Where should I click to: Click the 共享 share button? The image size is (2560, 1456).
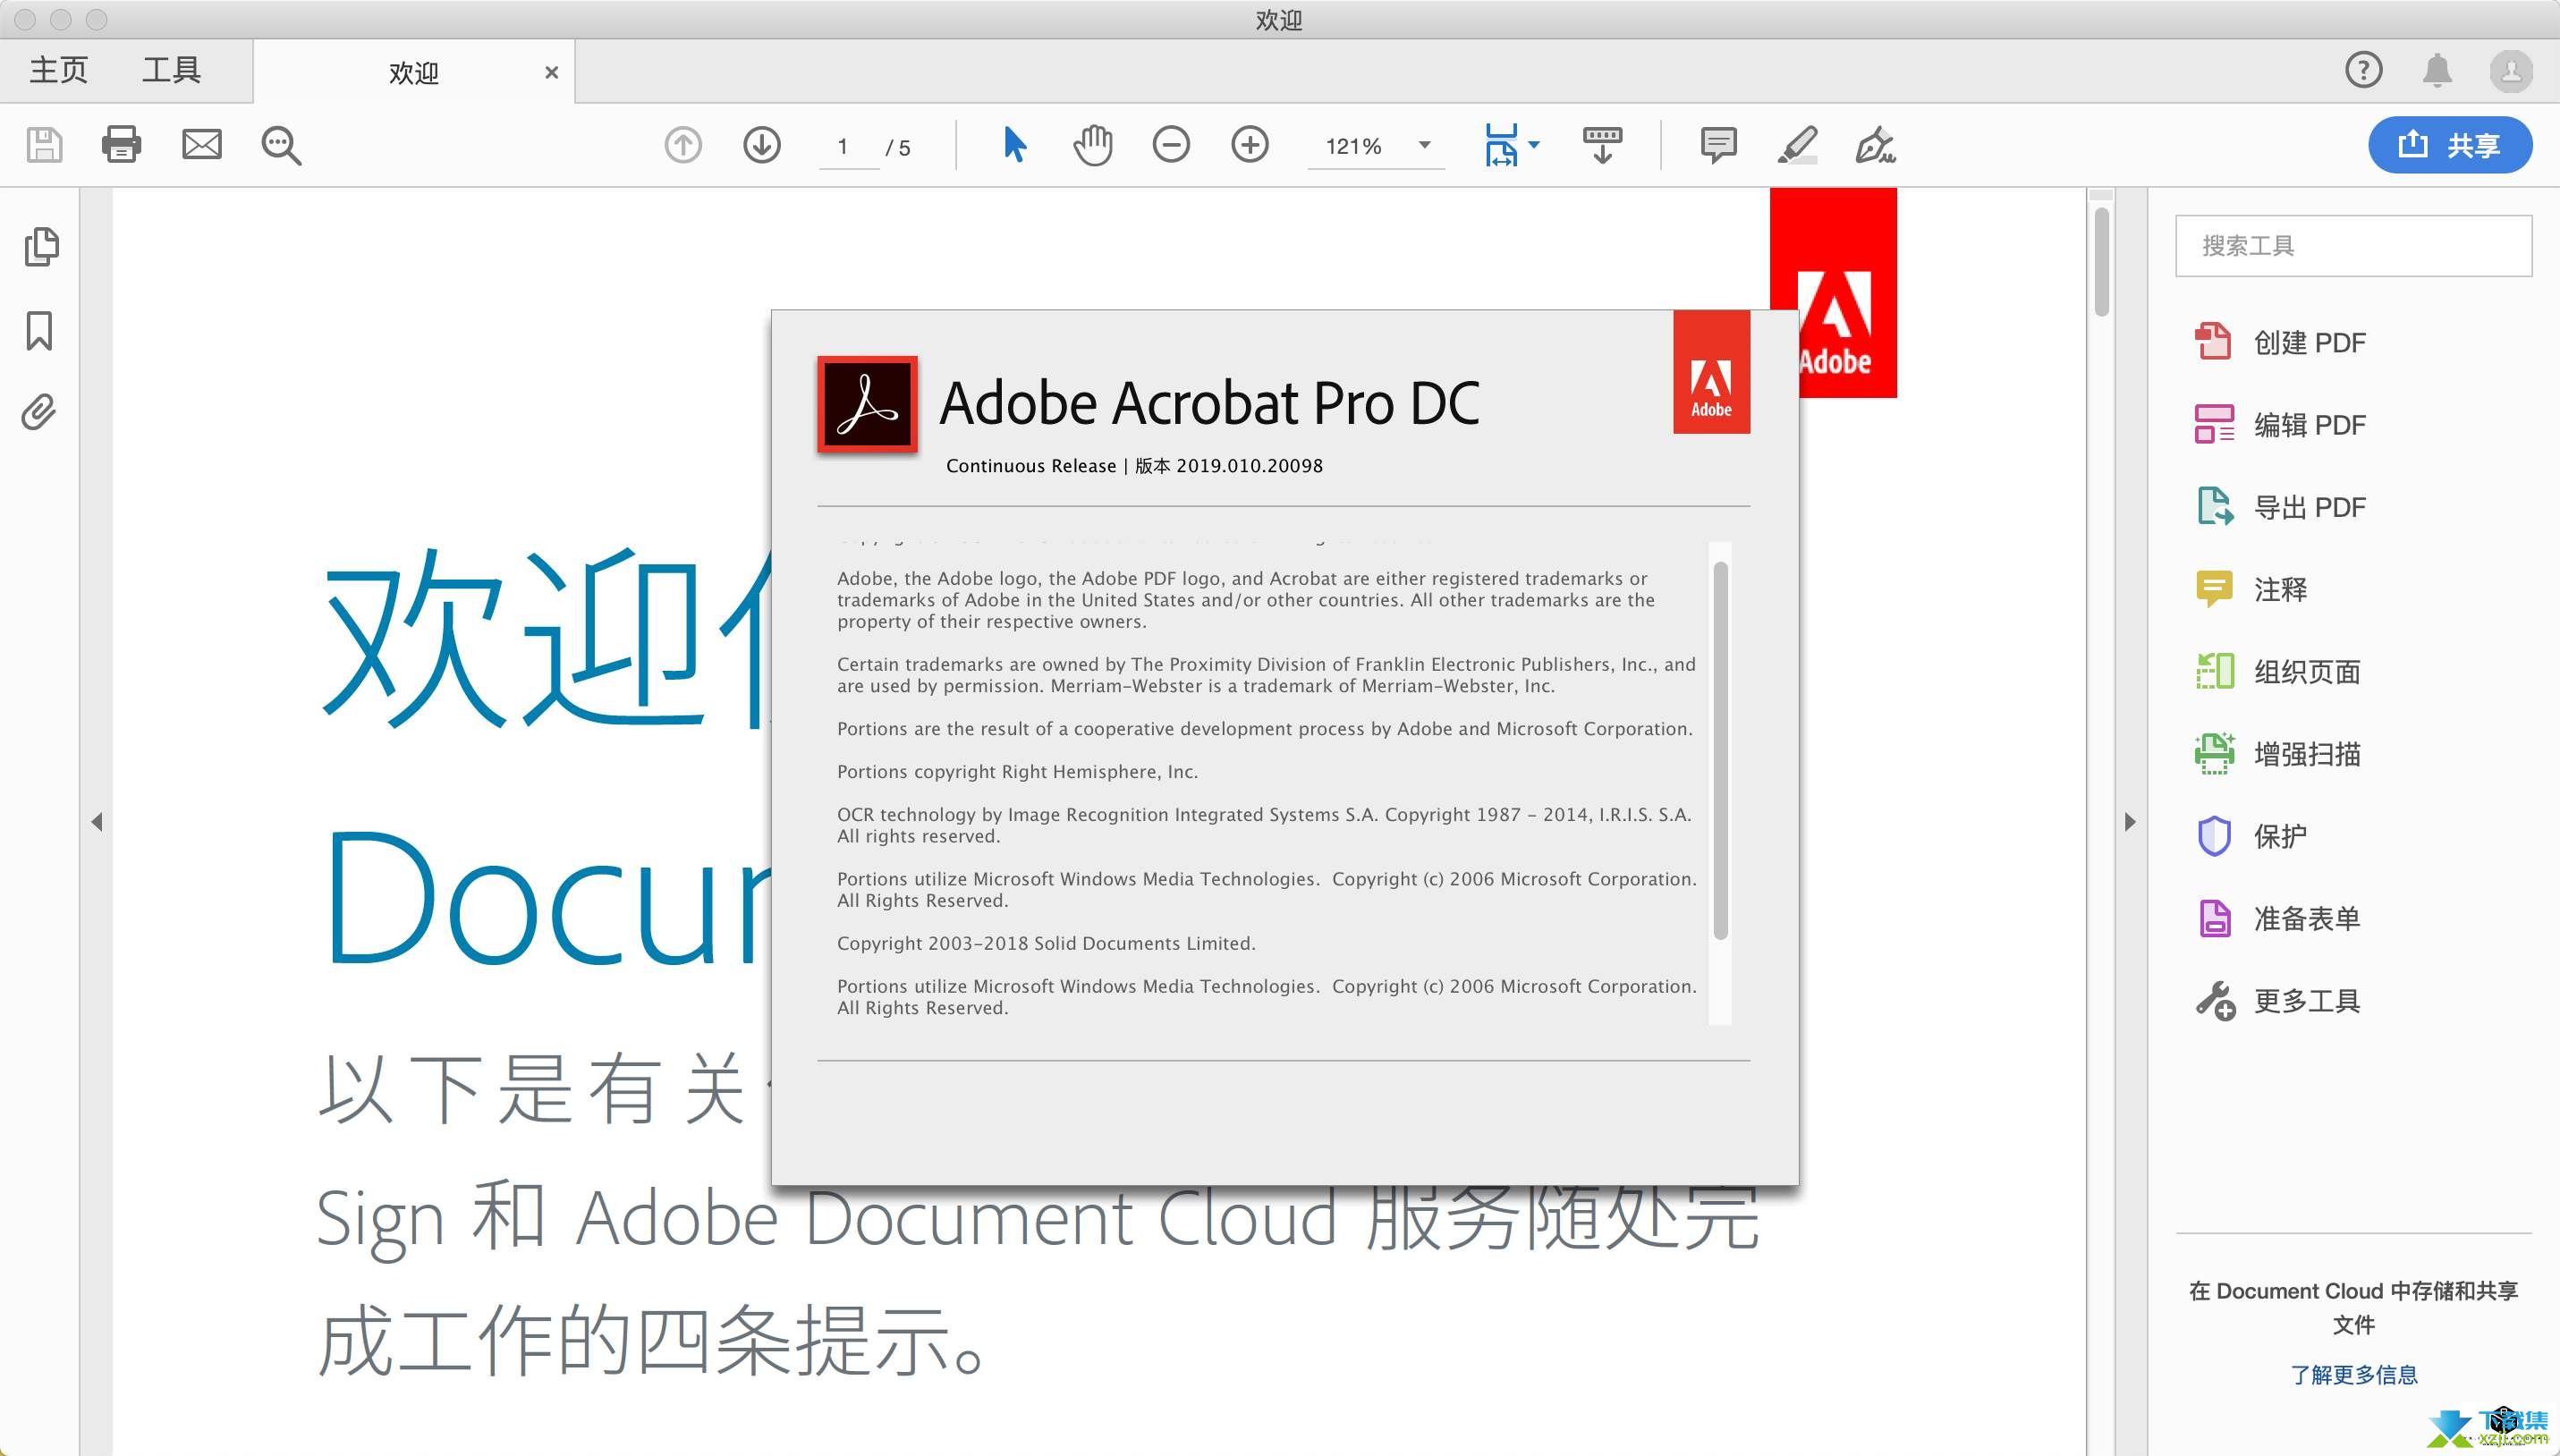tap(2450, 145)
